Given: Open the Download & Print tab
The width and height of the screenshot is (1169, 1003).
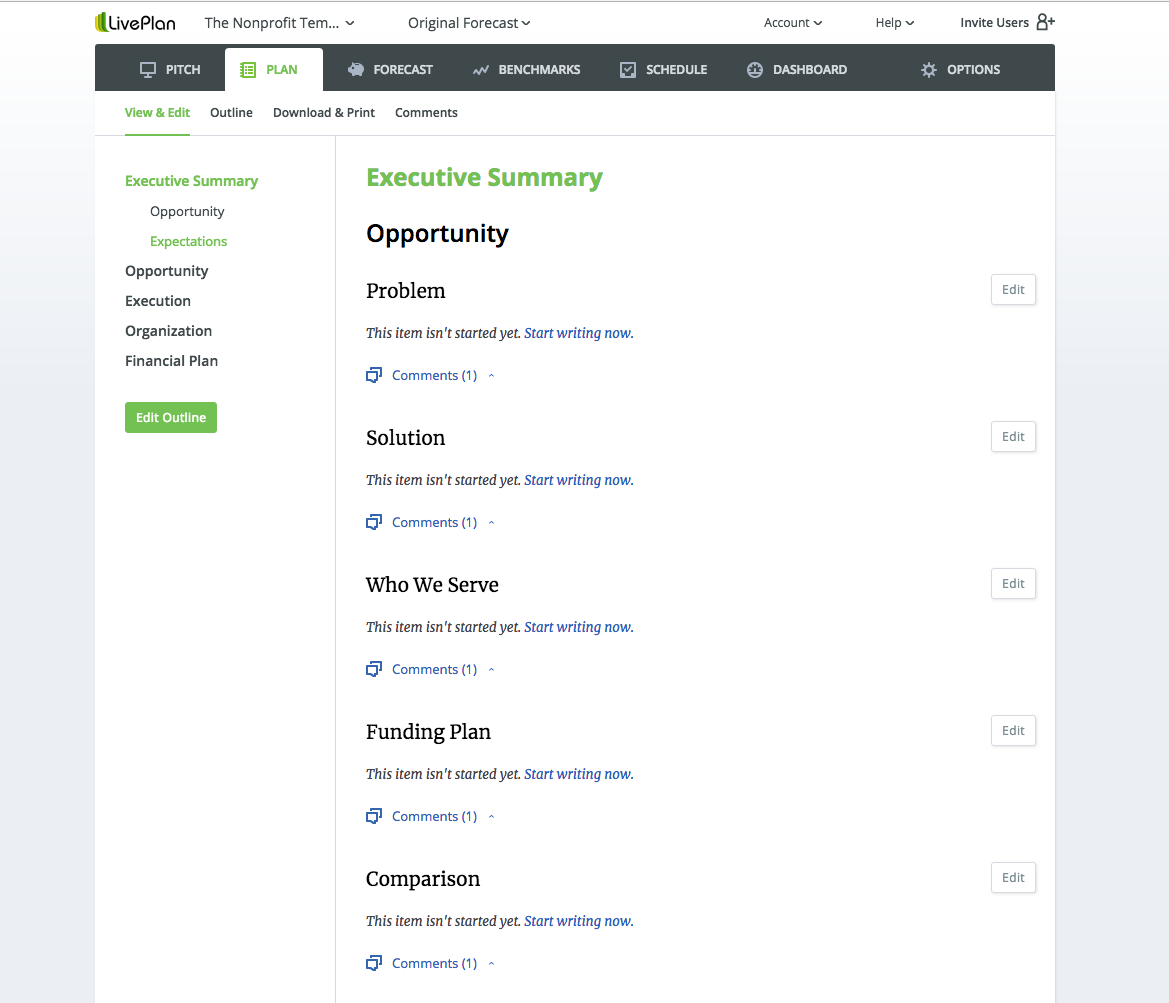Looking at the screenshot, I should 323,112.
